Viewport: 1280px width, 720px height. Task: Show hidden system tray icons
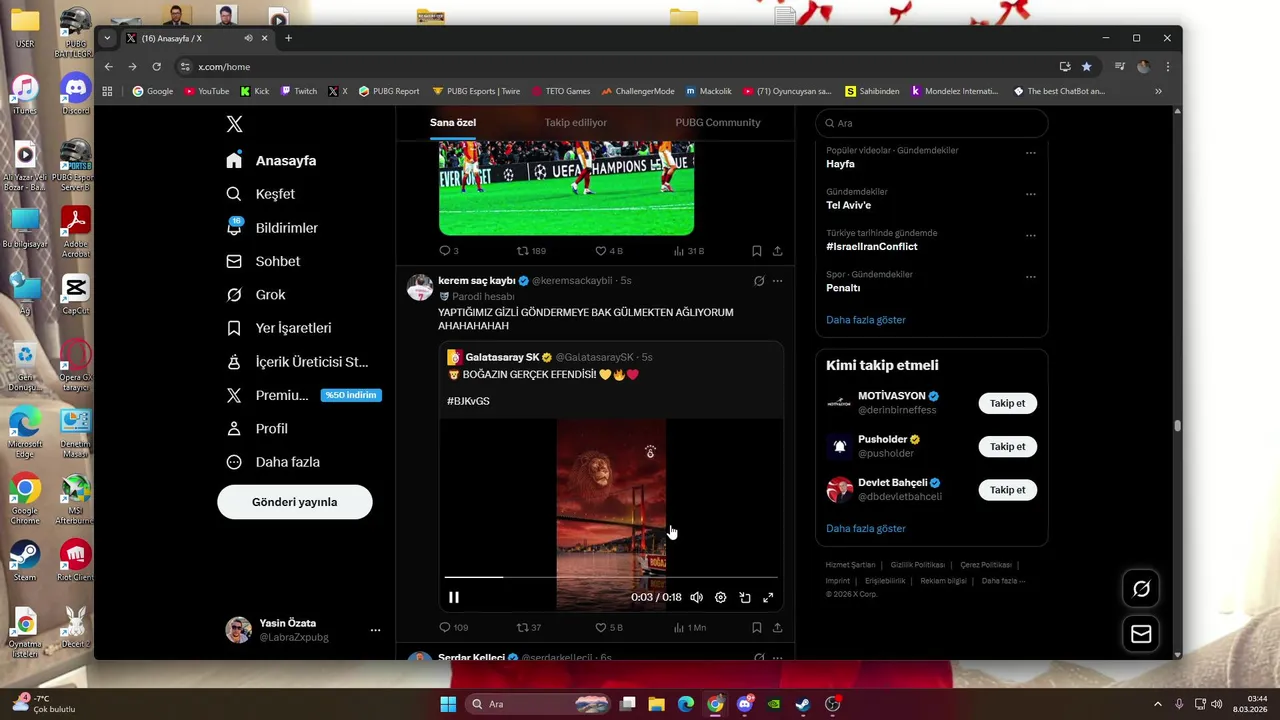(1158, 704)
